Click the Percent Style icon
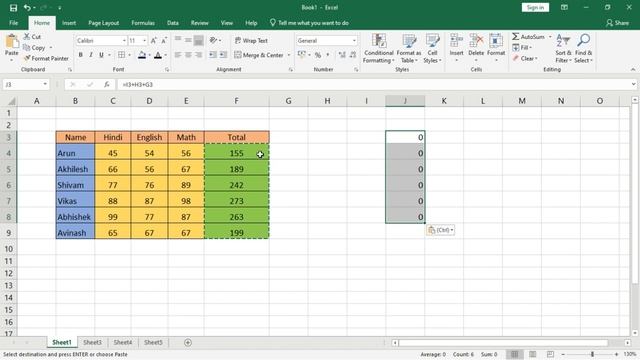This screenshot has width=640, height=360. 318,55
